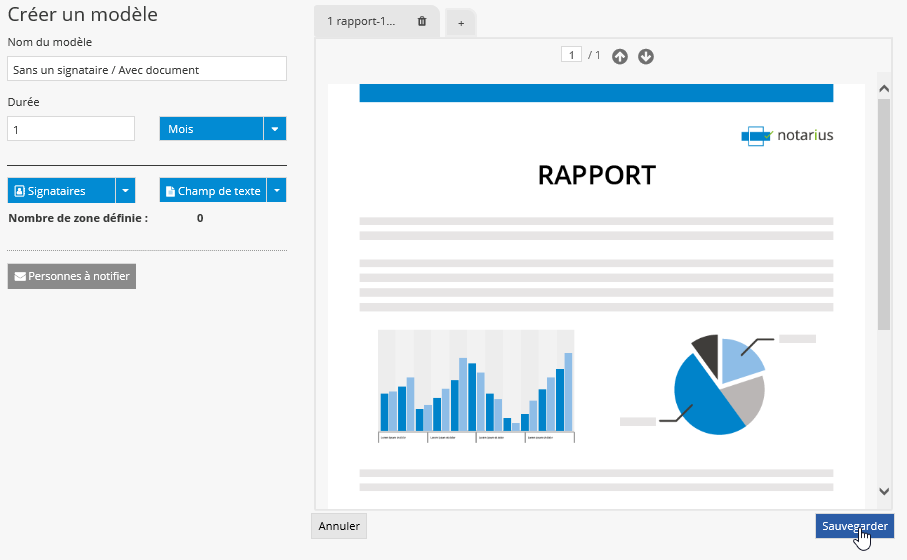Go to the previous page with the up arrow
Image resolution: width=907 pixels, height=560 pixels.
point(620,56)
